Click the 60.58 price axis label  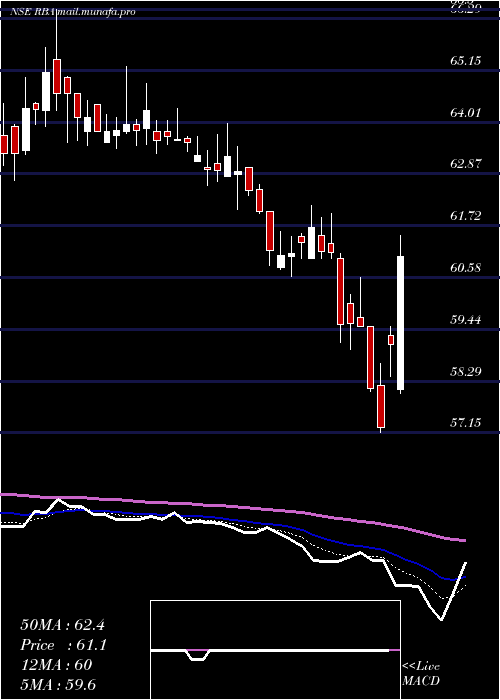[x=466, y=268]
